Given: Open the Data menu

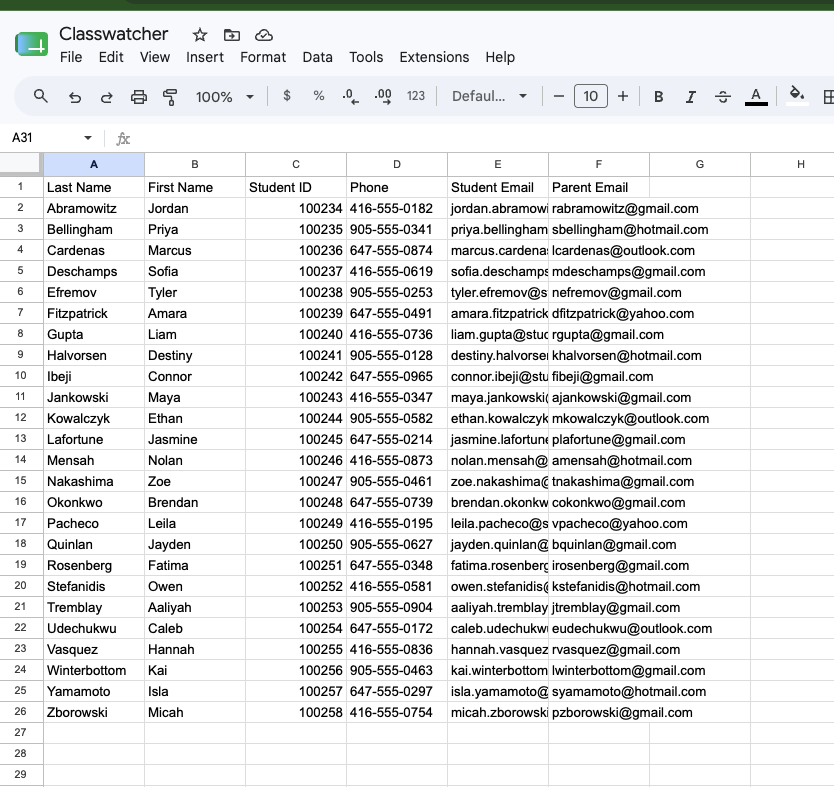Looking at the screenshot, I should pyautogui.click(x=318, y=57).
